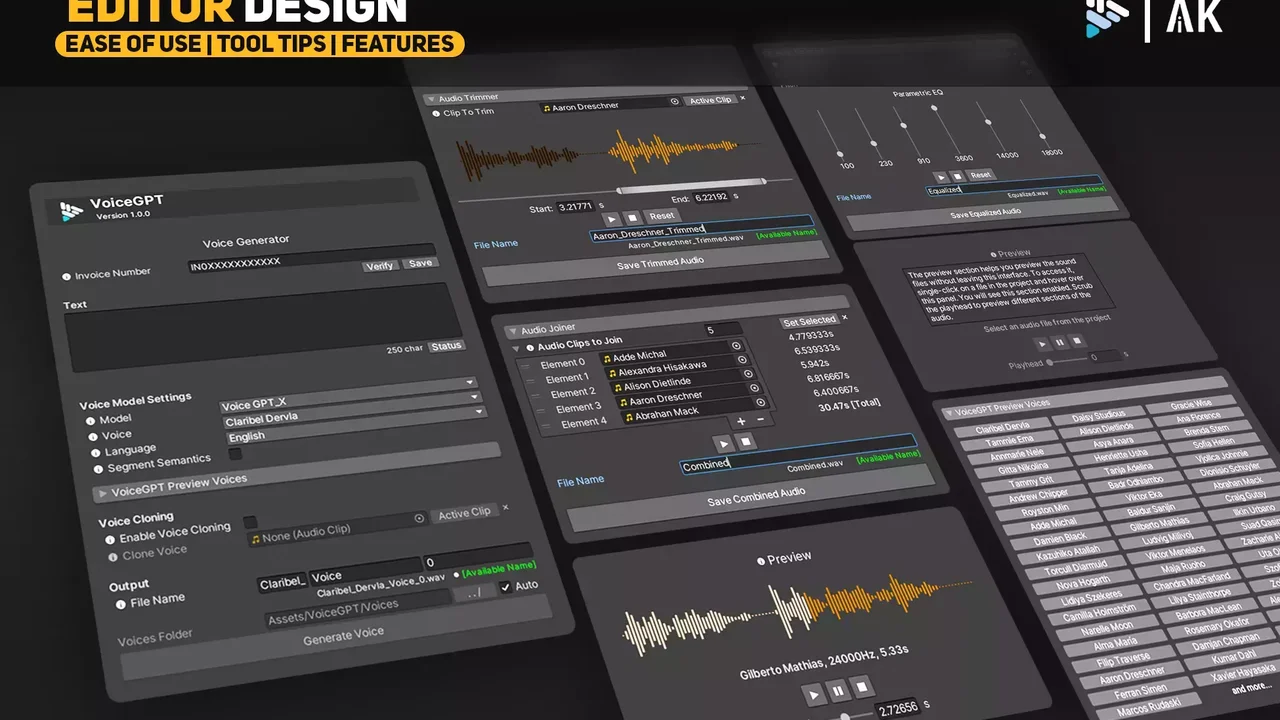Click the info icon next to Model

89,422
